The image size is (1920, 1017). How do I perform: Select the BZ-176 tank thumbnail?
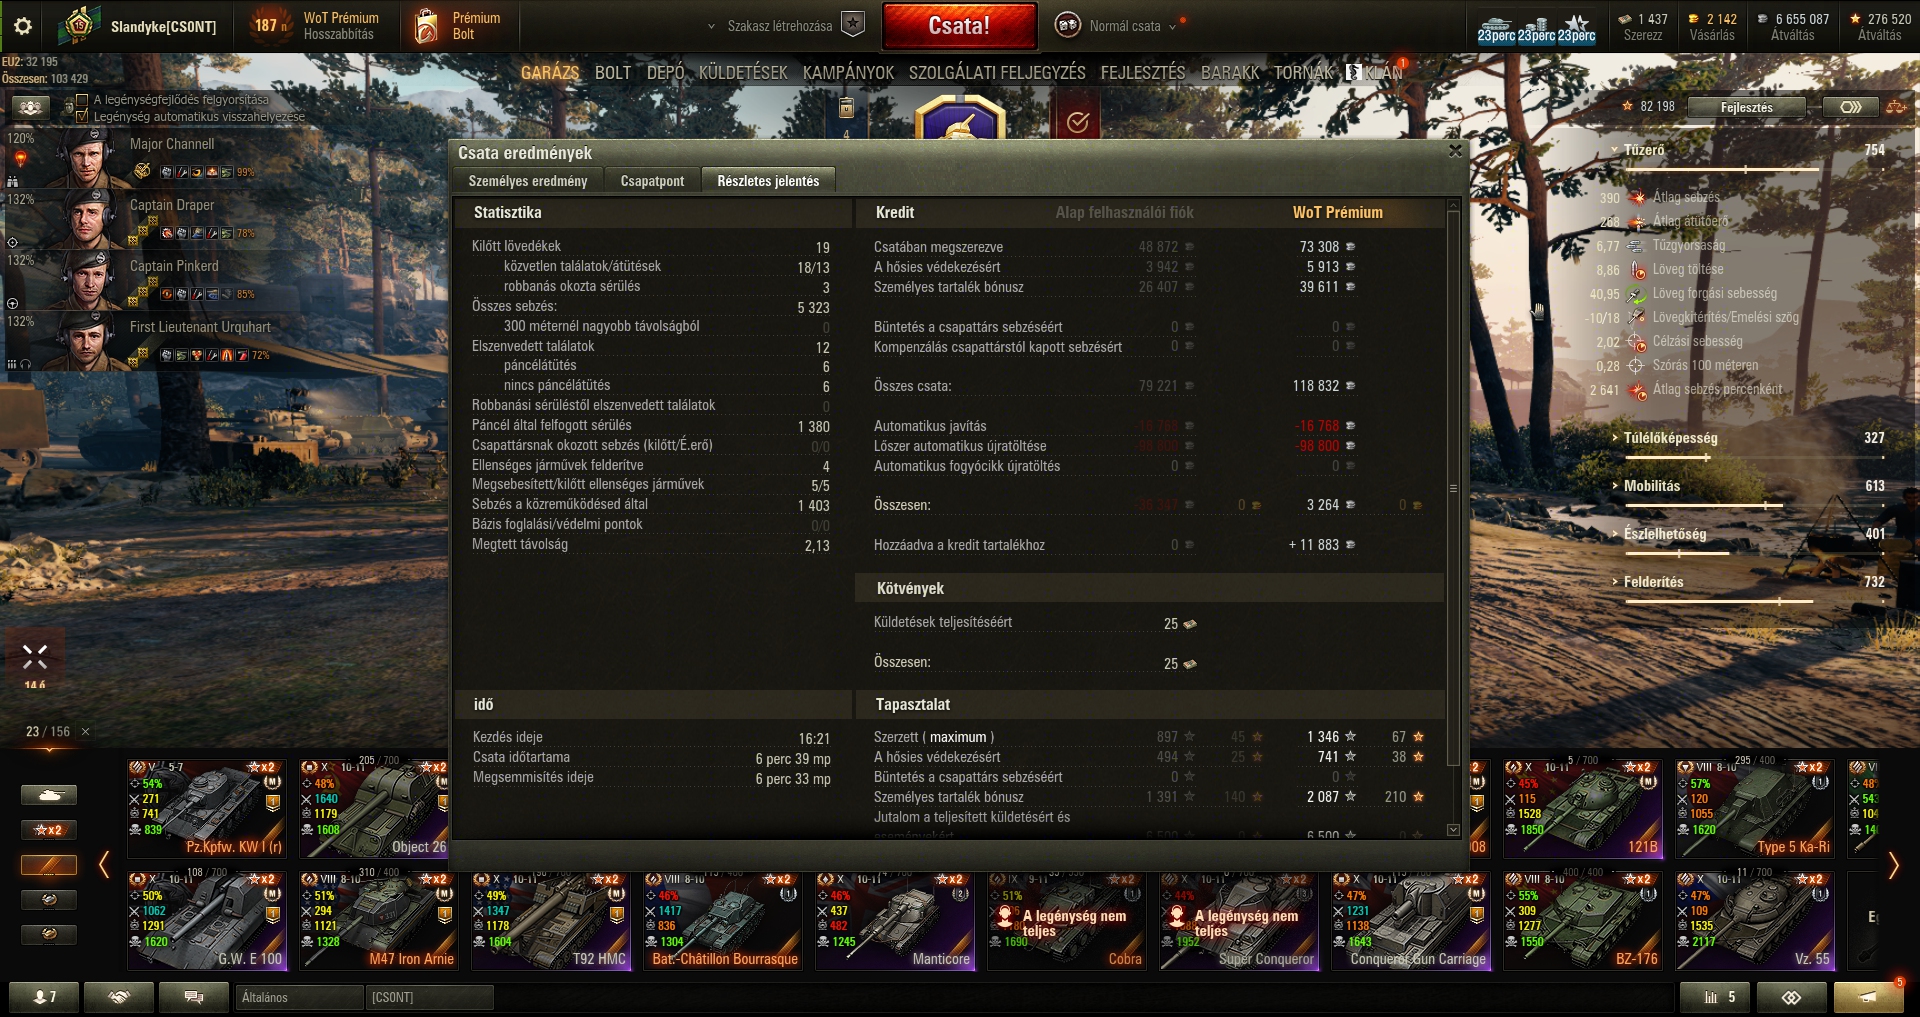(x=1583, y=920)
